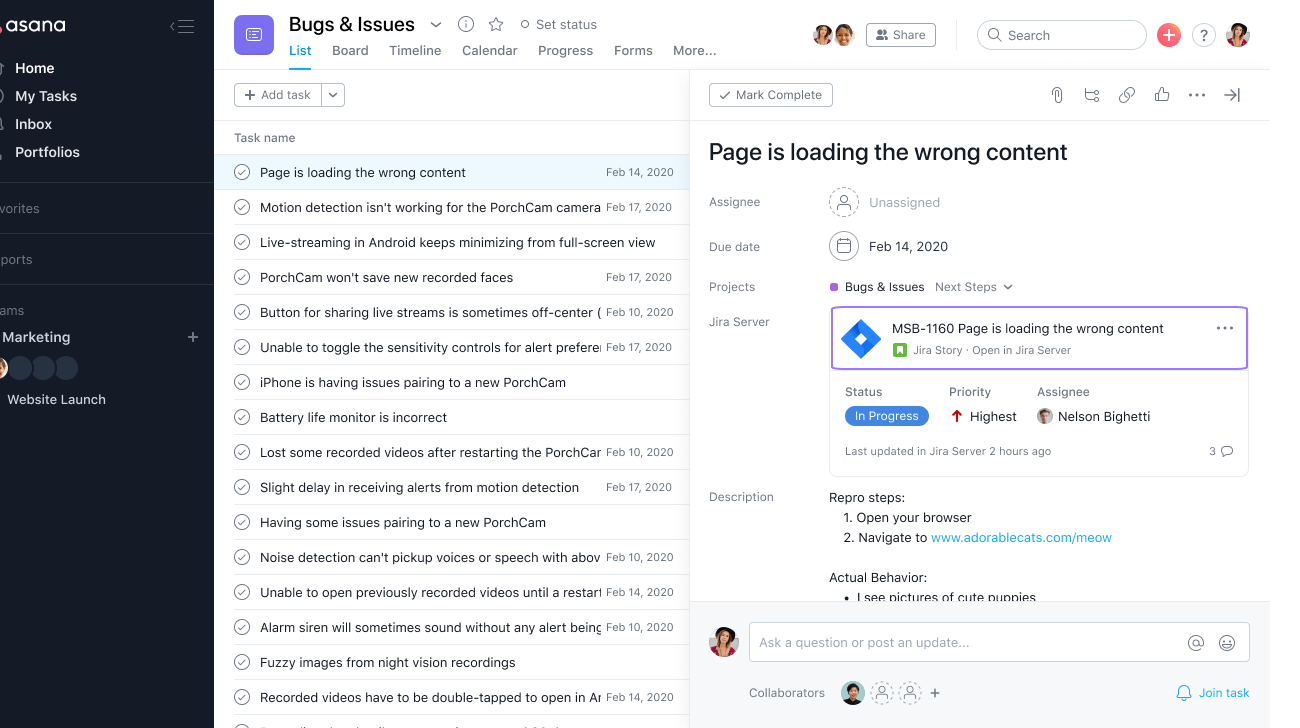The height and width of the screenshot is (728, 1300).
Task: Click the Mark Complete button
Action: coord(770,95)
